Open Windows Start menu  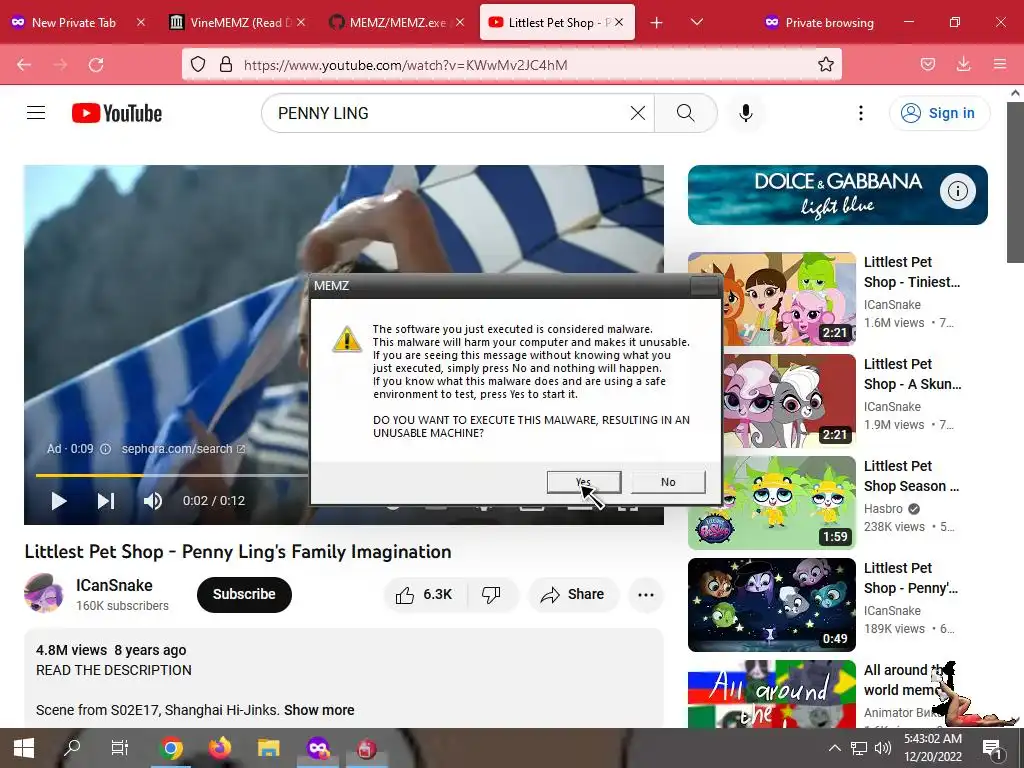click(24, 748)
